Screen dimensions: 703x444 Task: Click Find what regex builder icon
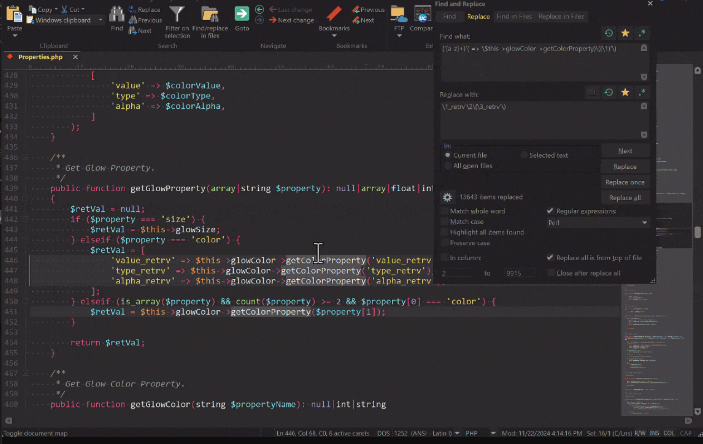tap(642, 33)
